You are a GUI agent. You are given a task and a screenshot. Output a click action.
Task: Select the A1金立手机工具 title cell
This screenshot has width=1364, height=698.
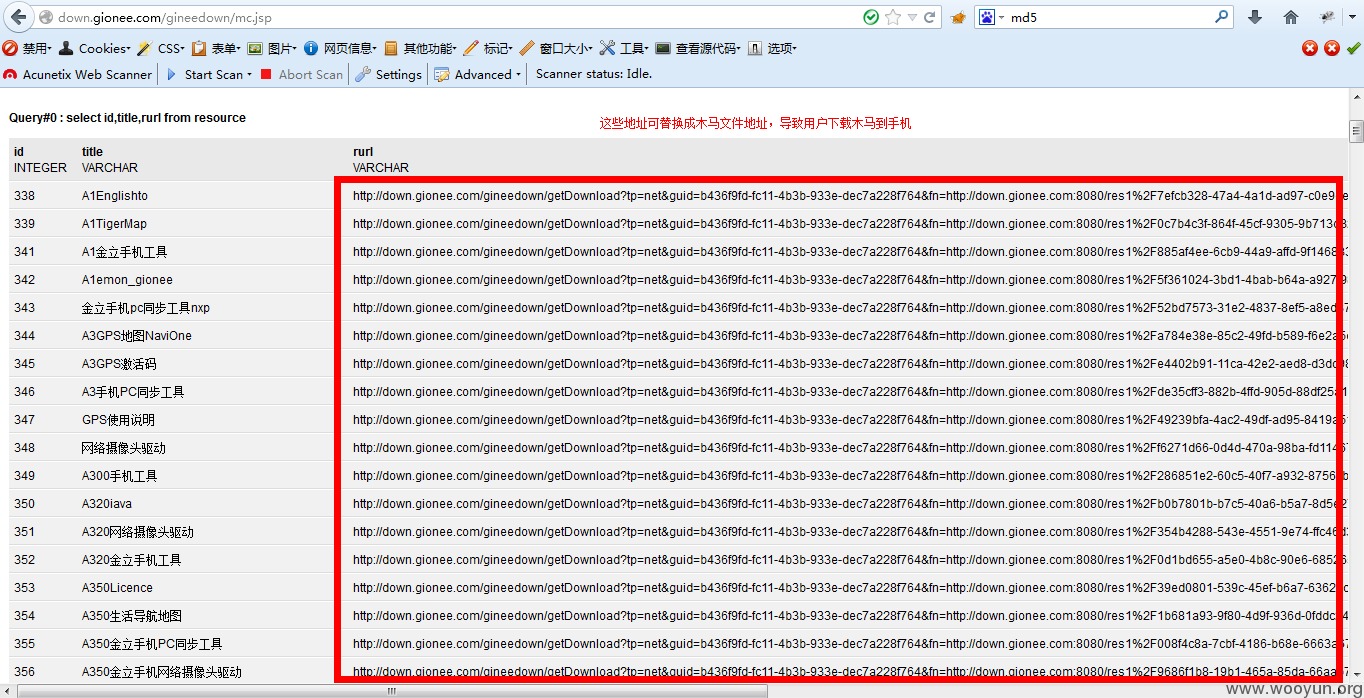pyautogui.click(x=125, y=252)
